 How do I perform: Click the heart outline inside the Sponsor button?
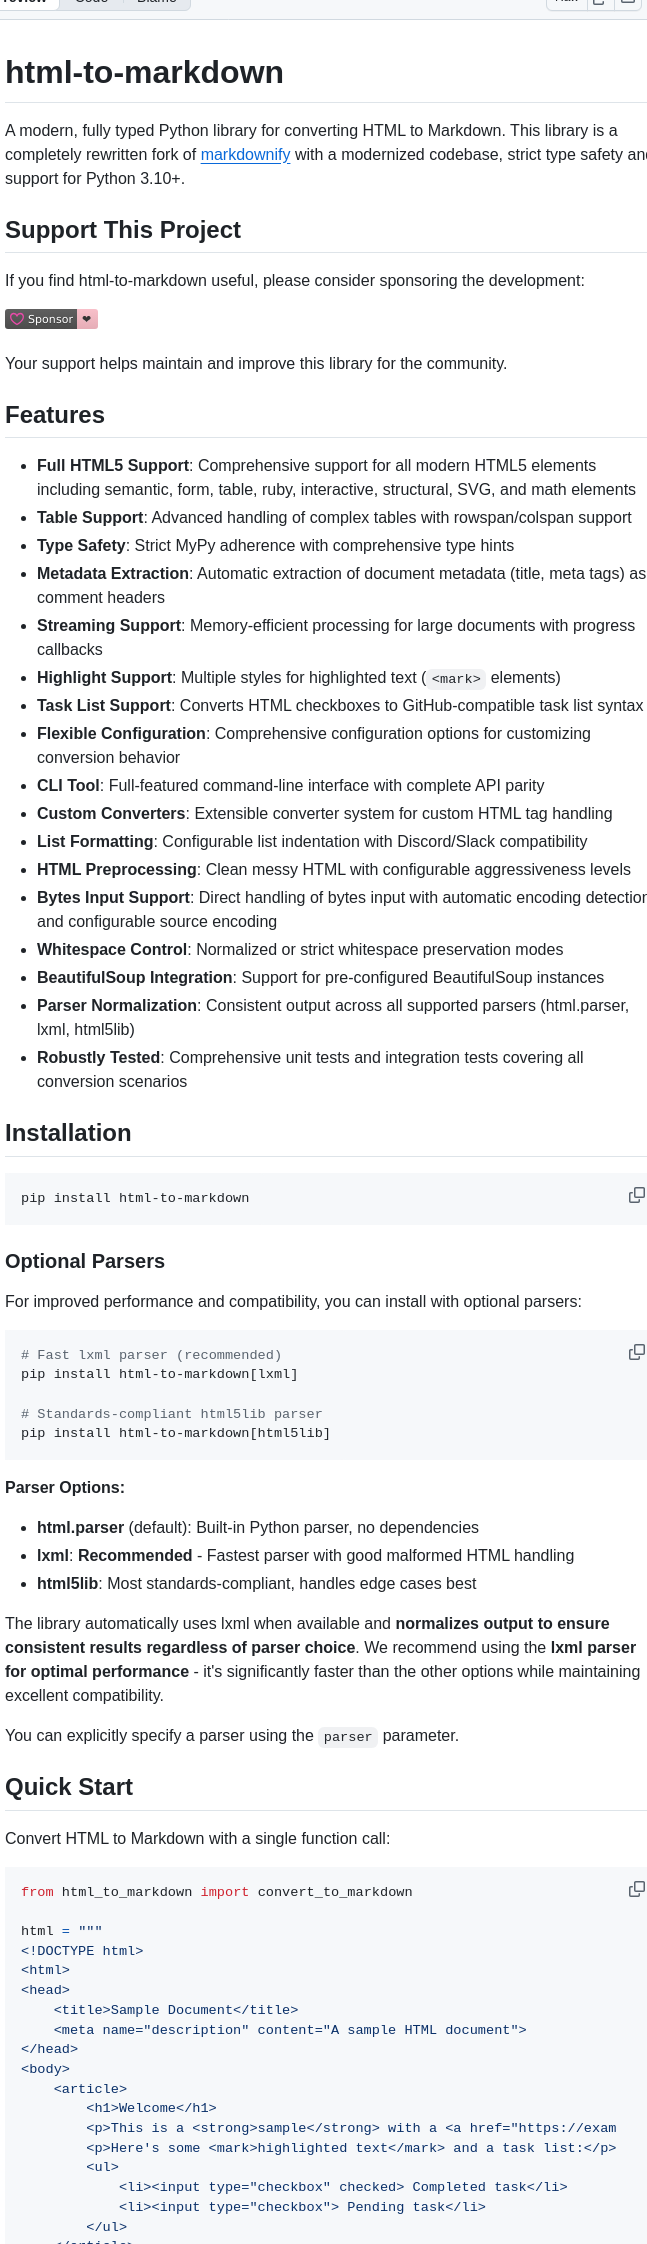[16, 318]
